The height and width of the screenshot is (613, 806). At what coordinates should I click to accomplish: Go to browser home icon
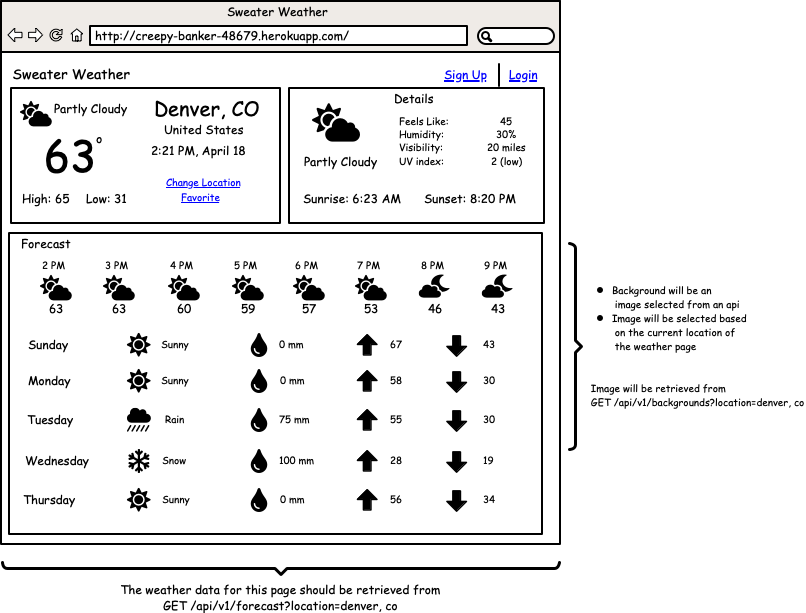pos(76,36)
